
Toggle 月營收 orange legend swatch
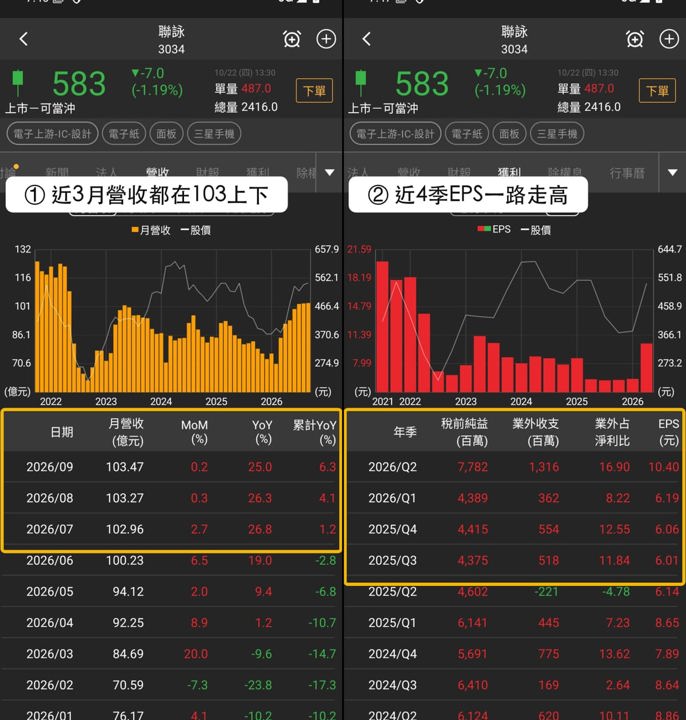[135, 230]
